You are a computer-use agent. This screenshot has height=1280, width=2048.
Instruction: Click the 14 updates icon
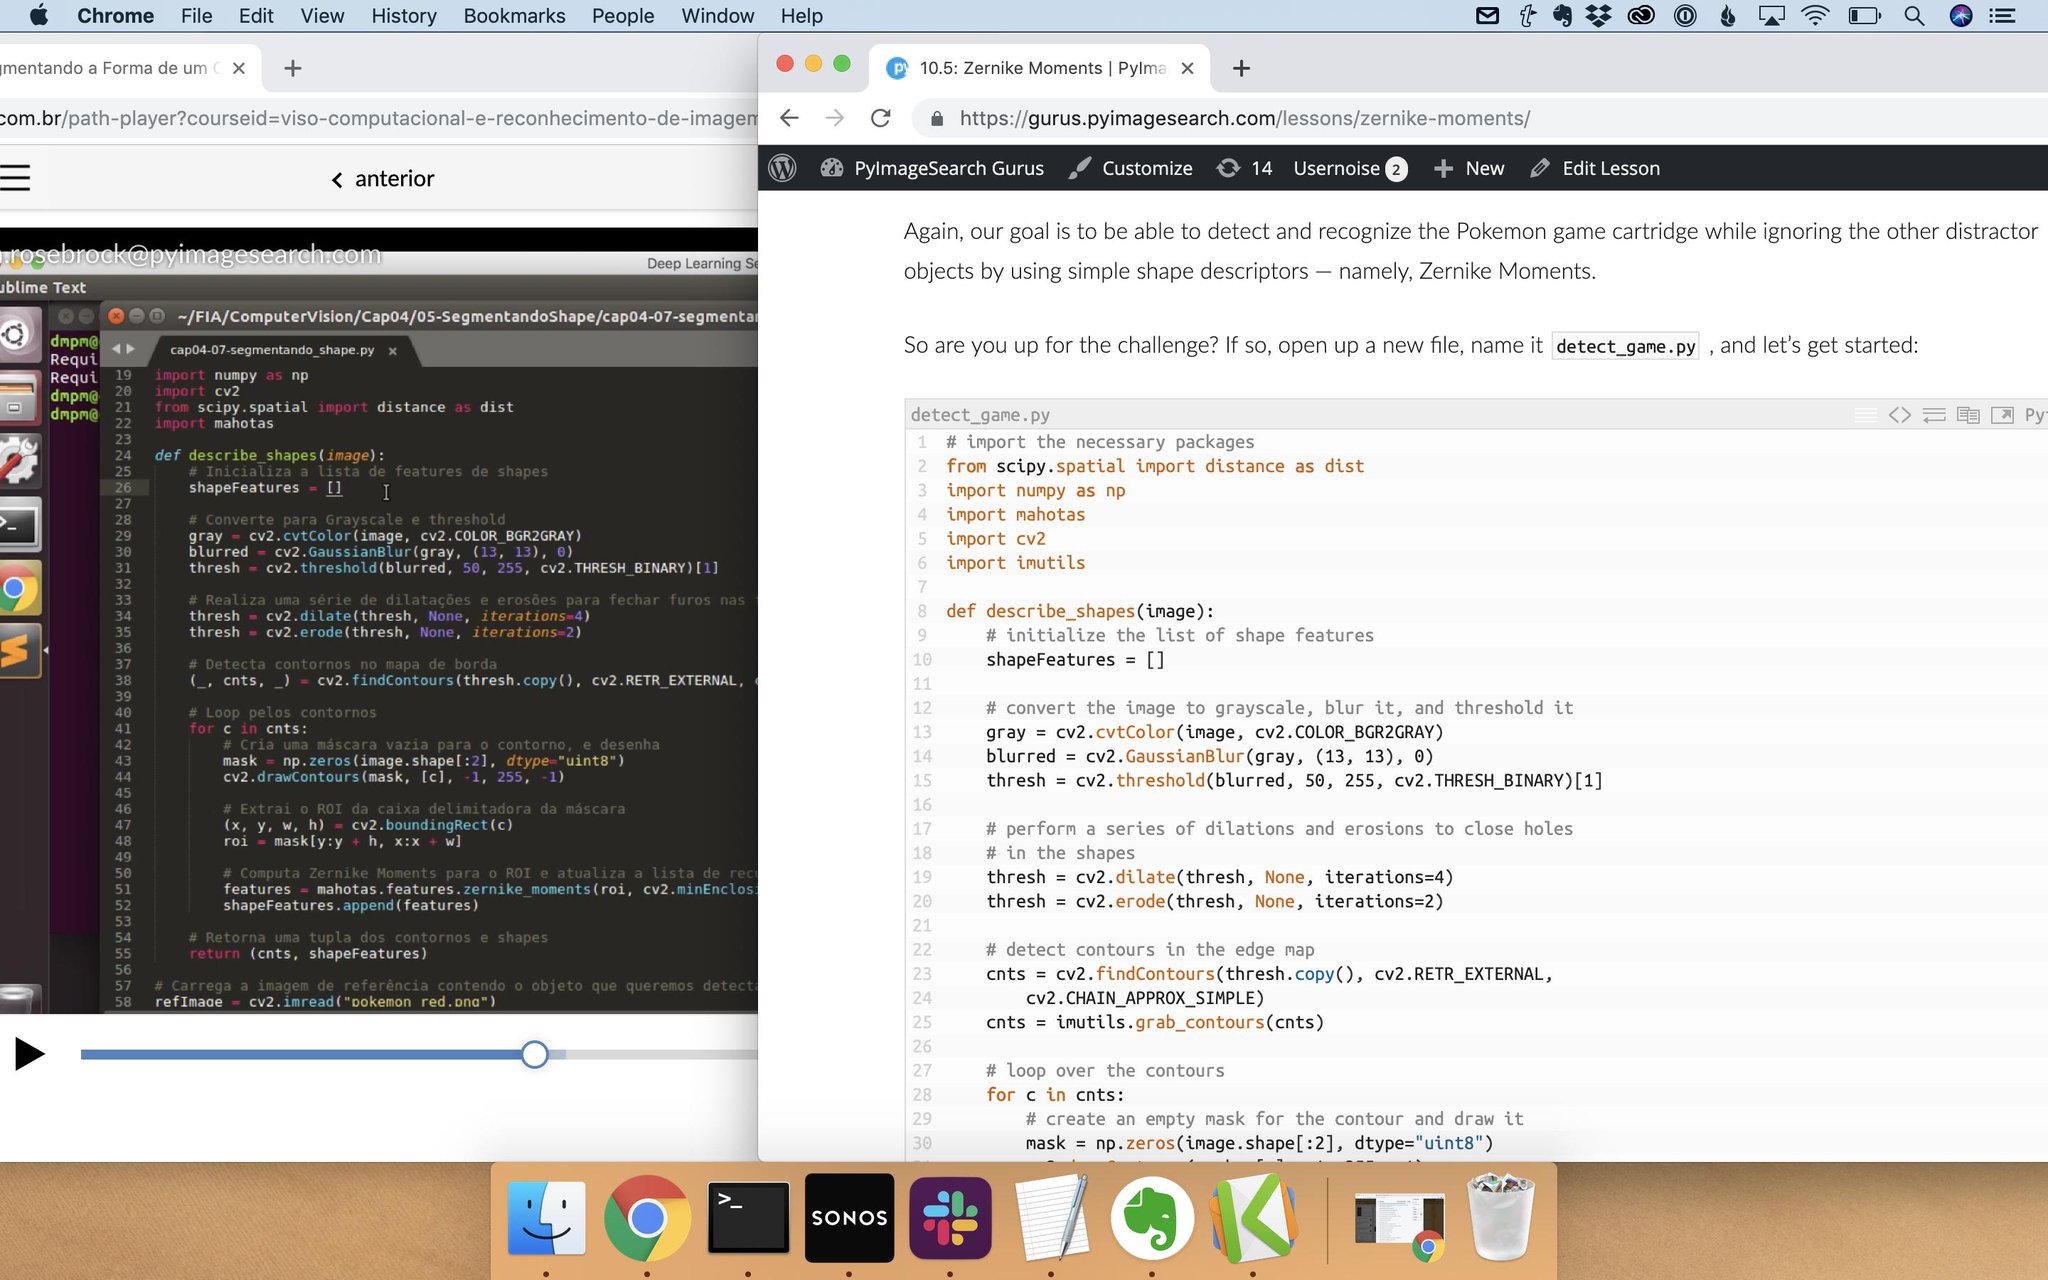pos(1244,168)
